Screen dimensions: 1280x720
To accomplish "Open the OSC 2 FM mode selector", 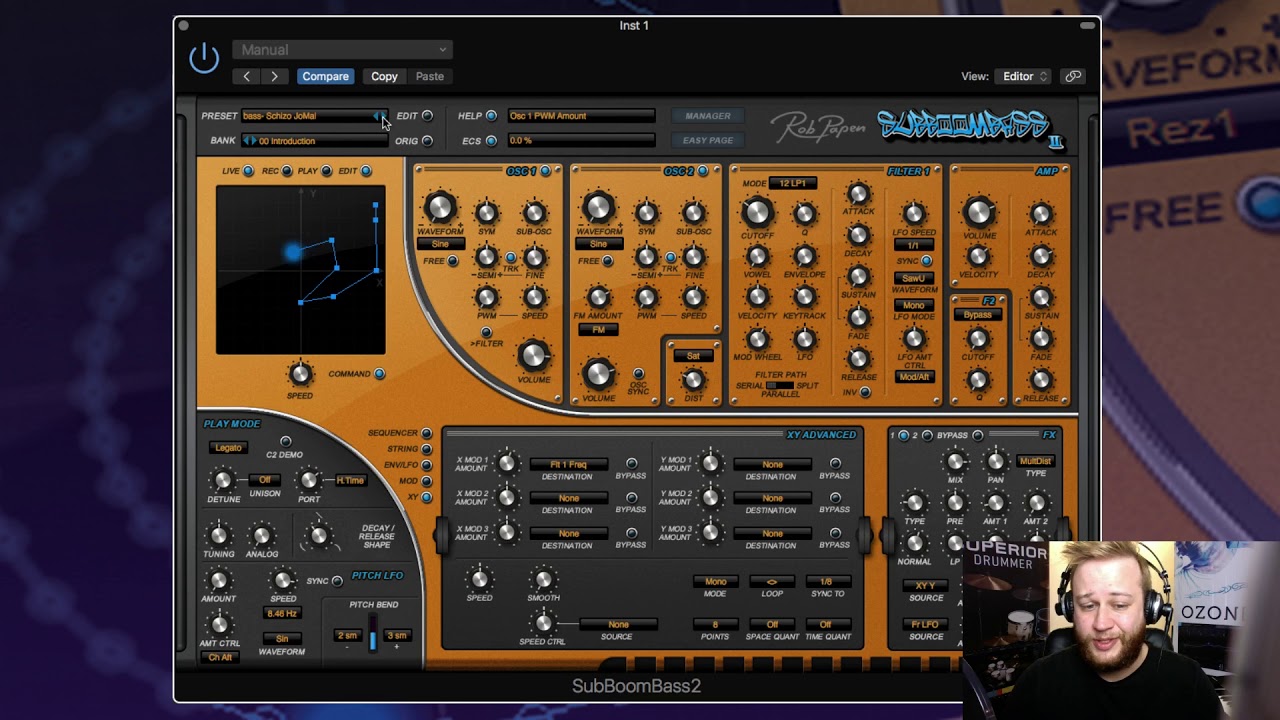I will pyautogui.click(x=598, y=329).
